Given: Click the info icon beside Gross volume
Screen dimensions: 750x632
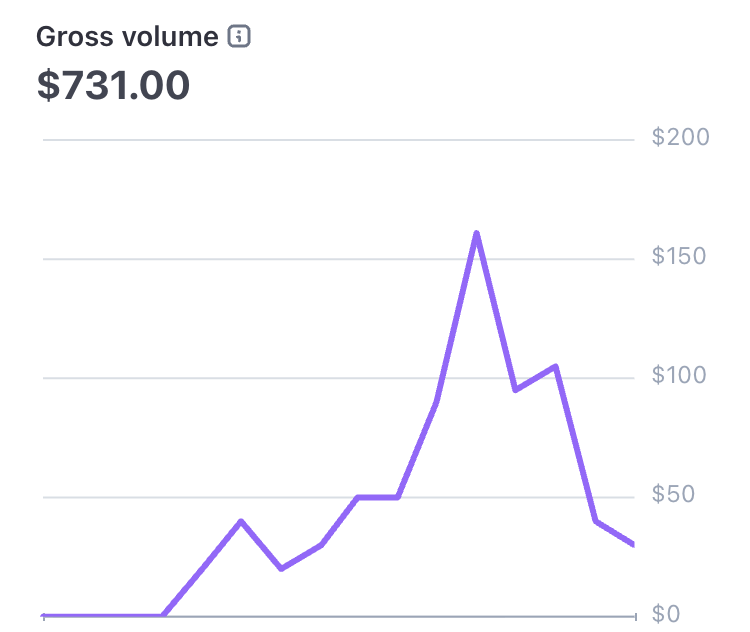Looking at the screenshot, I should 239,37.
